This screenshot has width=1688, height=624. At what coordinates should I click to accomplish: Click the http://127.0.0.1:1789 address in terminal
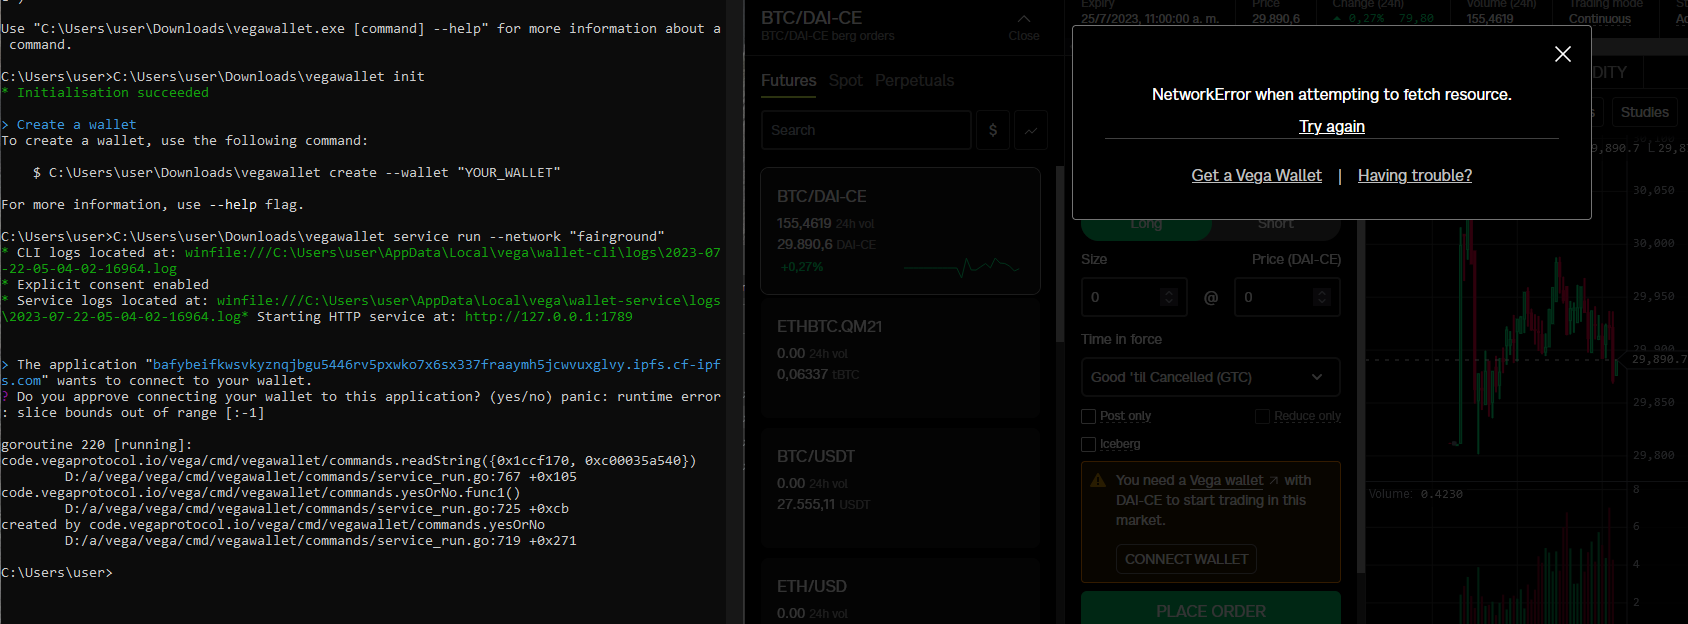pos(549,316)
